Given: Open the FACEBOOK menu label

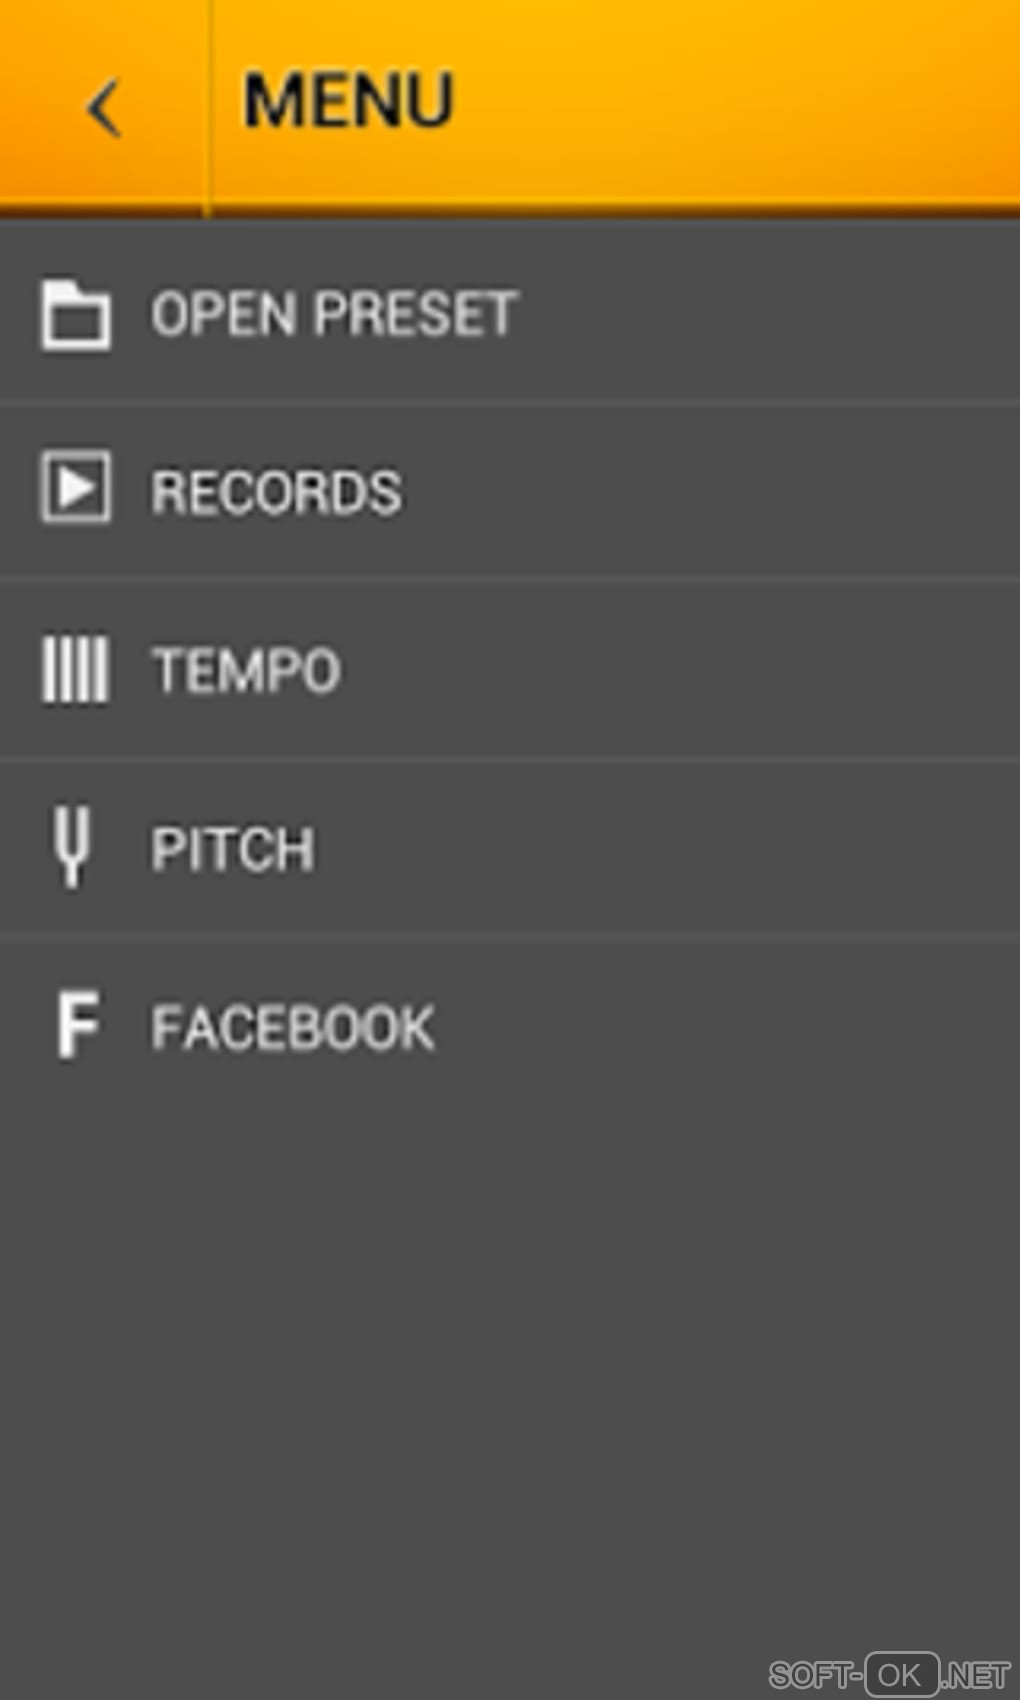Looking at the screenshot, I should (293, 1027).
